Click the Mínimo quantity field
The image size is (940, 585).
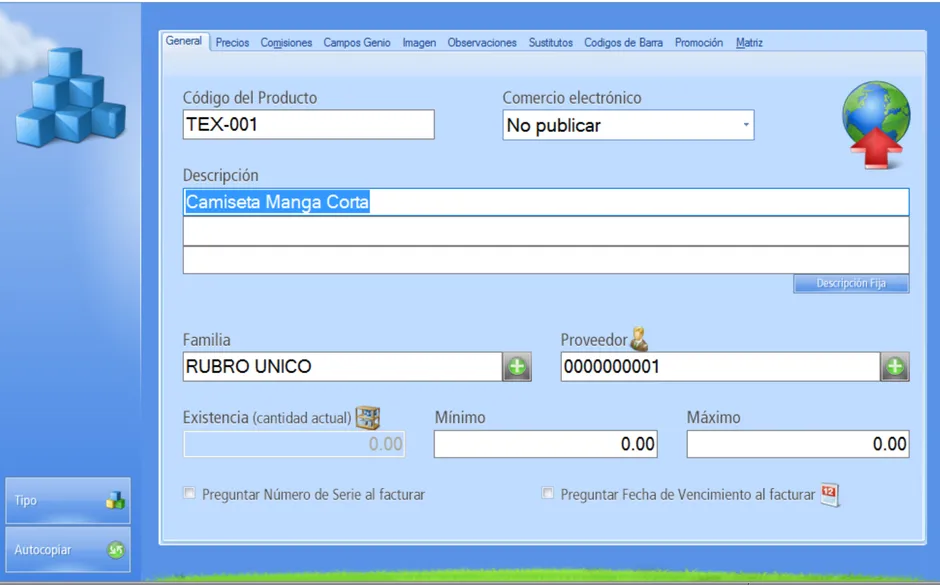point(546,444)
